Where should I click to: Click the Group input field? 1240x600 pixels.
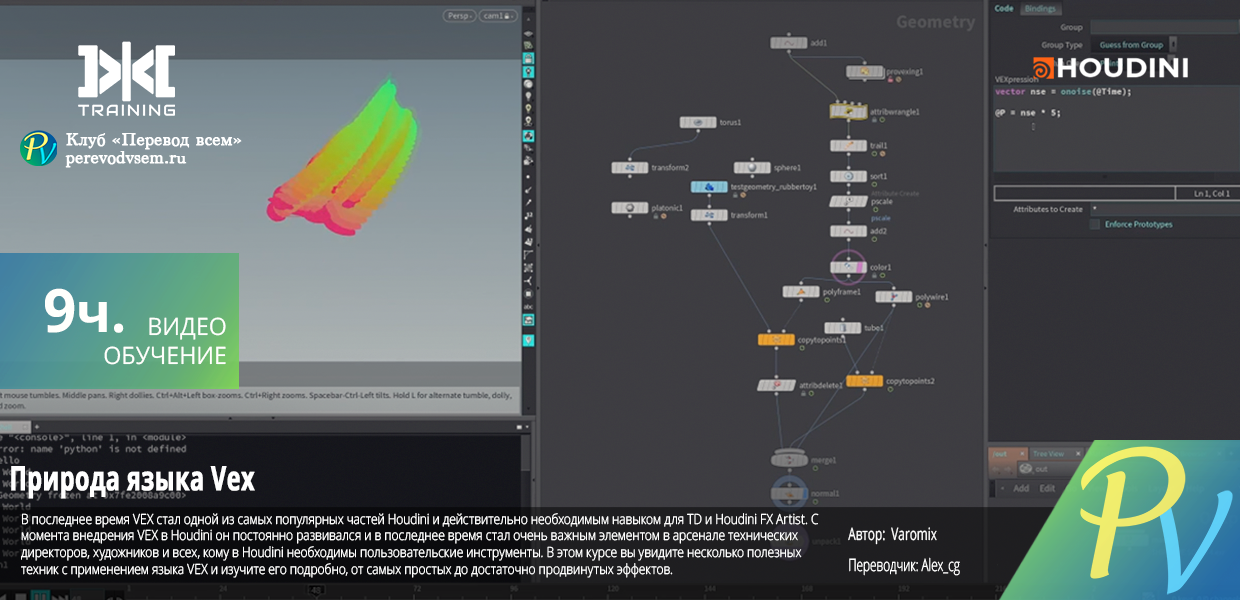pyautogui.click(x=1164, y=28)
